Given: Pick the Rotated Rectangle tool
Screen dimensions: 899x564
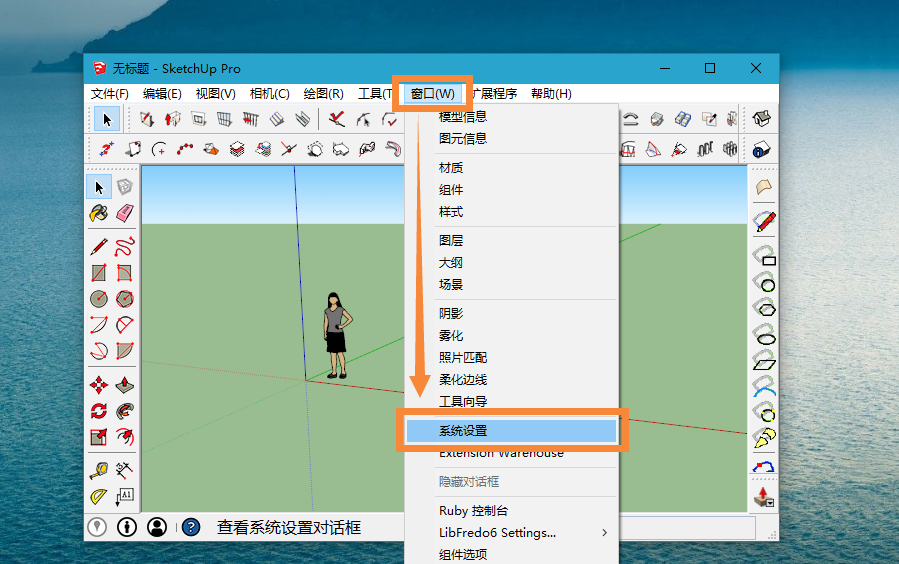Looking at the screenshot, I should click(x=124, y=273).
